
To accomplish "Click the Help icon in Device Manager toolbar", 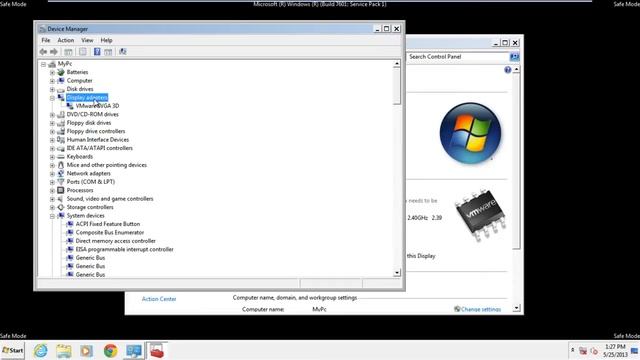I will point(97,51).
